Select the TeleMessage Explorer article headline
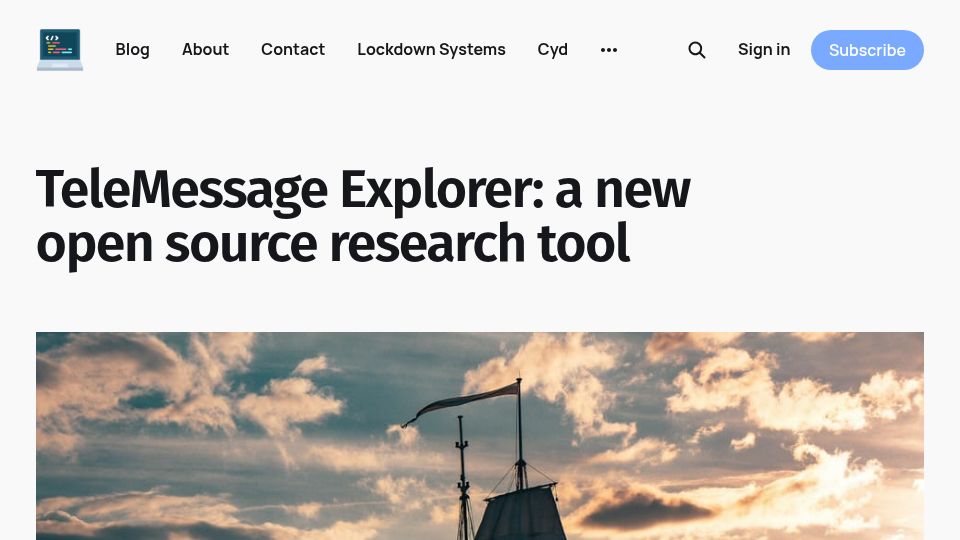This screenshot has height=540, width=960. 363,217
